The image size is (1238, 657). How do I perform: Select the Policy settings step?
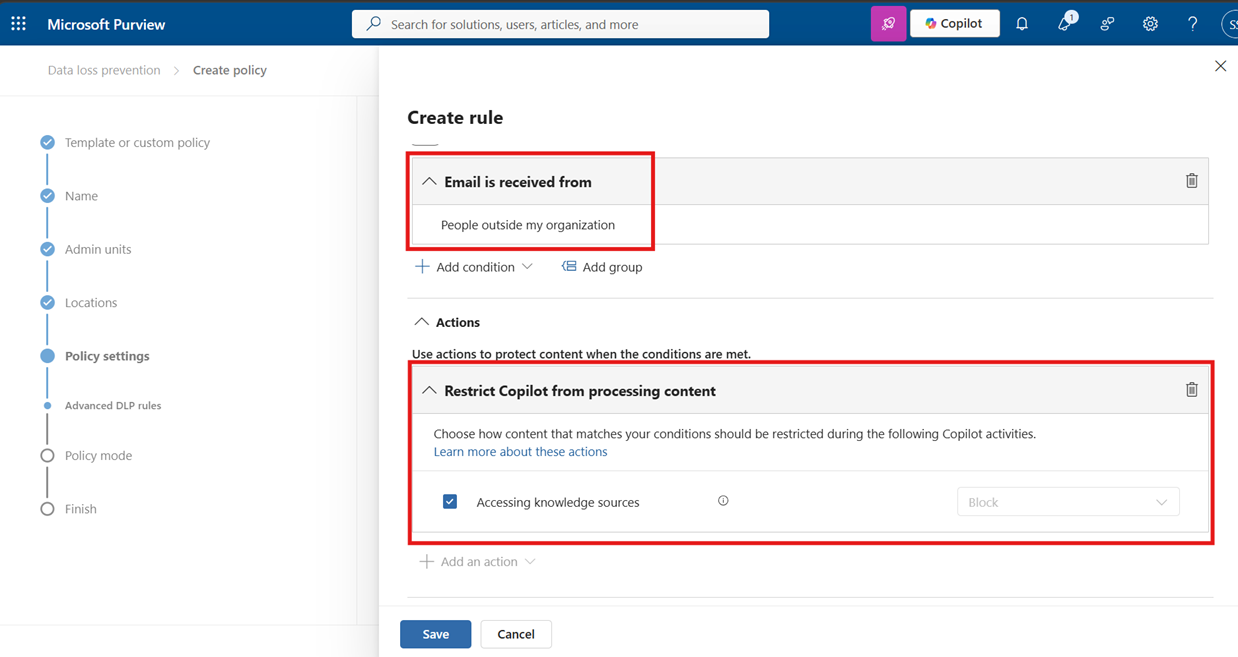coord(107,356)
